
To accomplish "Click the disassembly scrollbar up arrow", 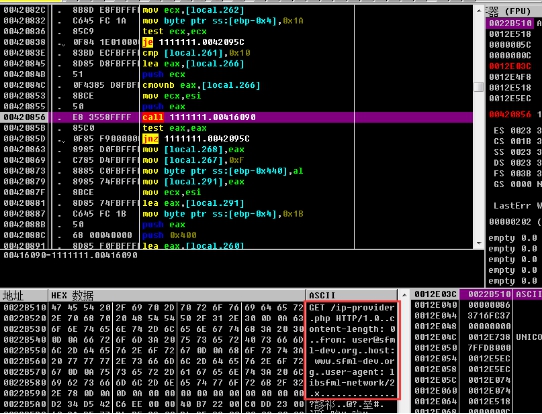I will tap(478, 11).
